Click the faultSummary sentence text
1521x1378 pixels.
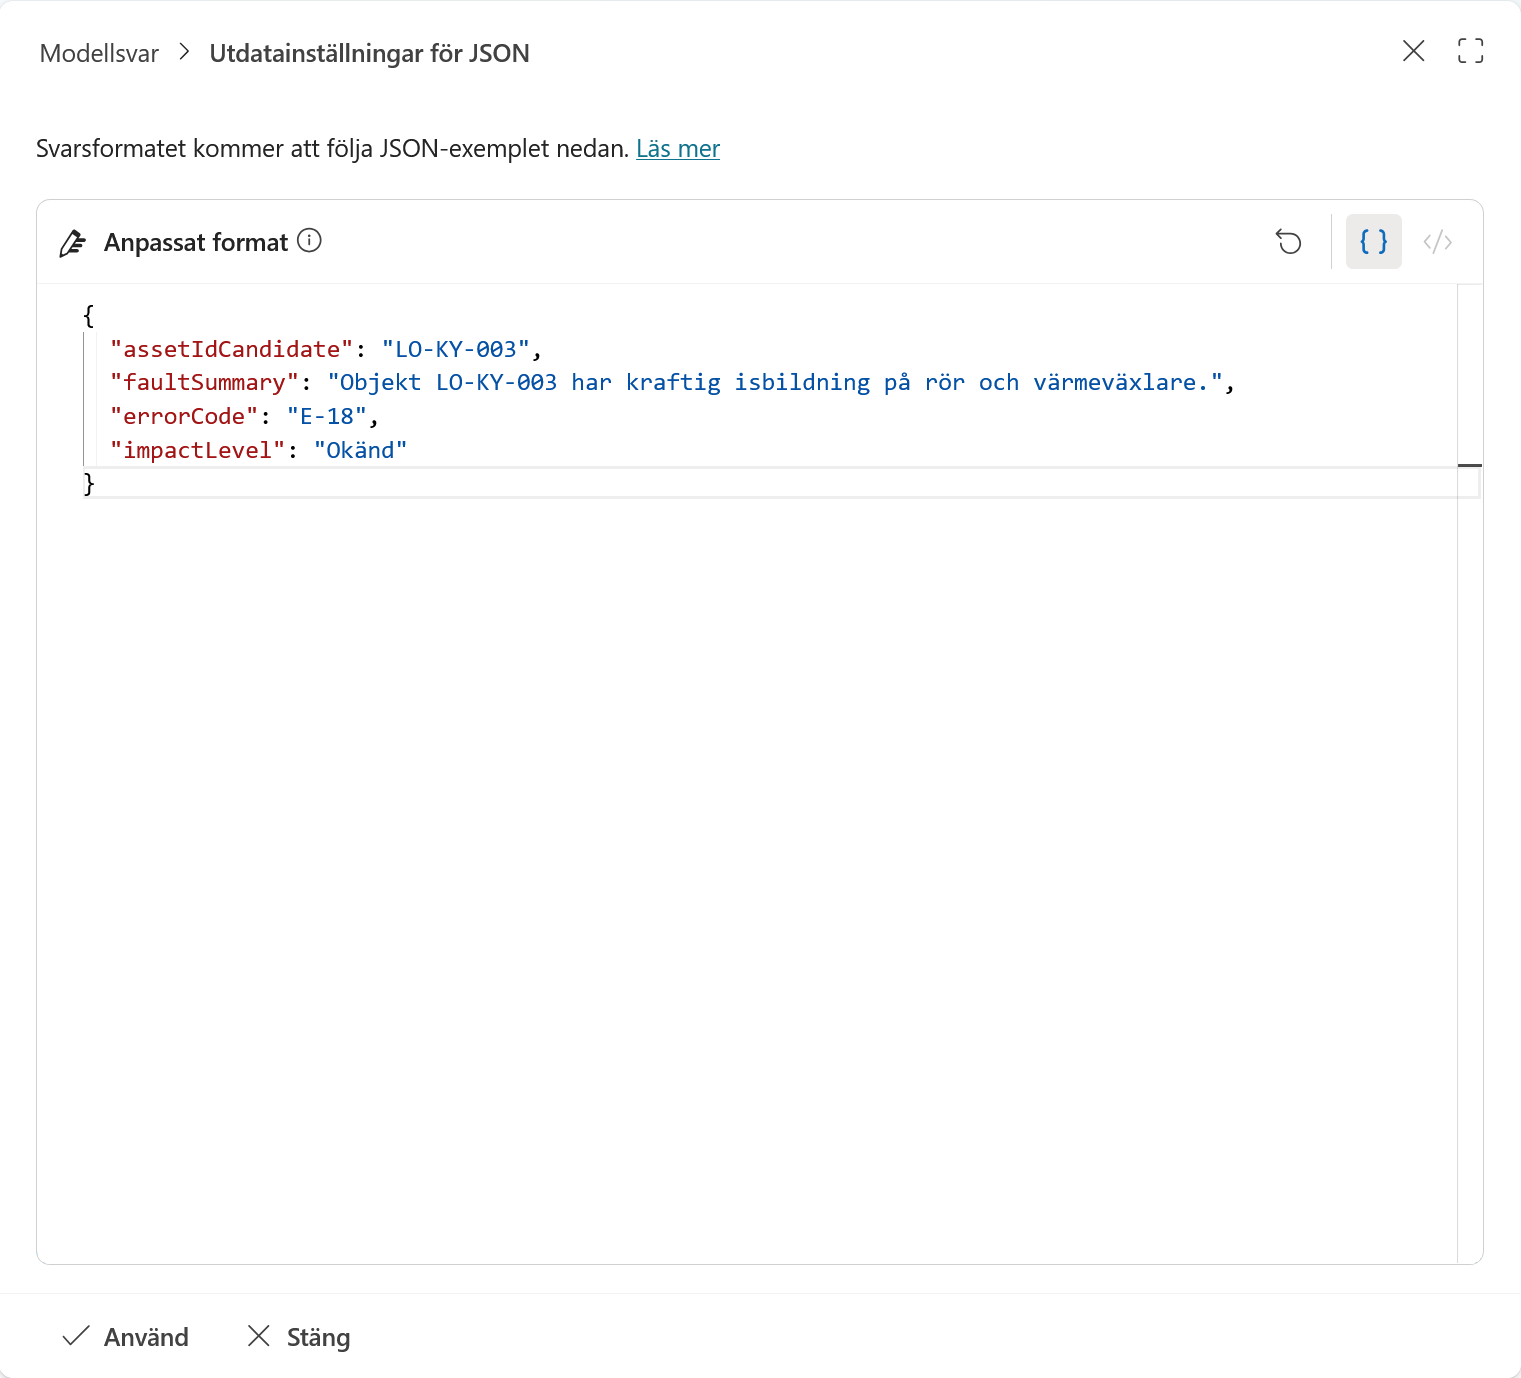point(775,382)
